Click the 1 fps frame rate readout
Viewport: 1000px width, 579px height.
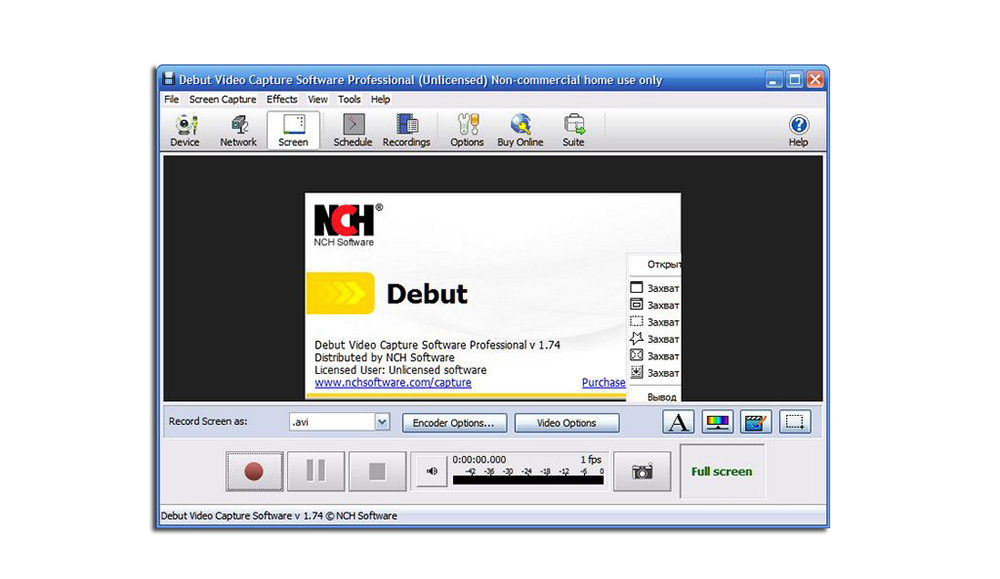point(591,460)
